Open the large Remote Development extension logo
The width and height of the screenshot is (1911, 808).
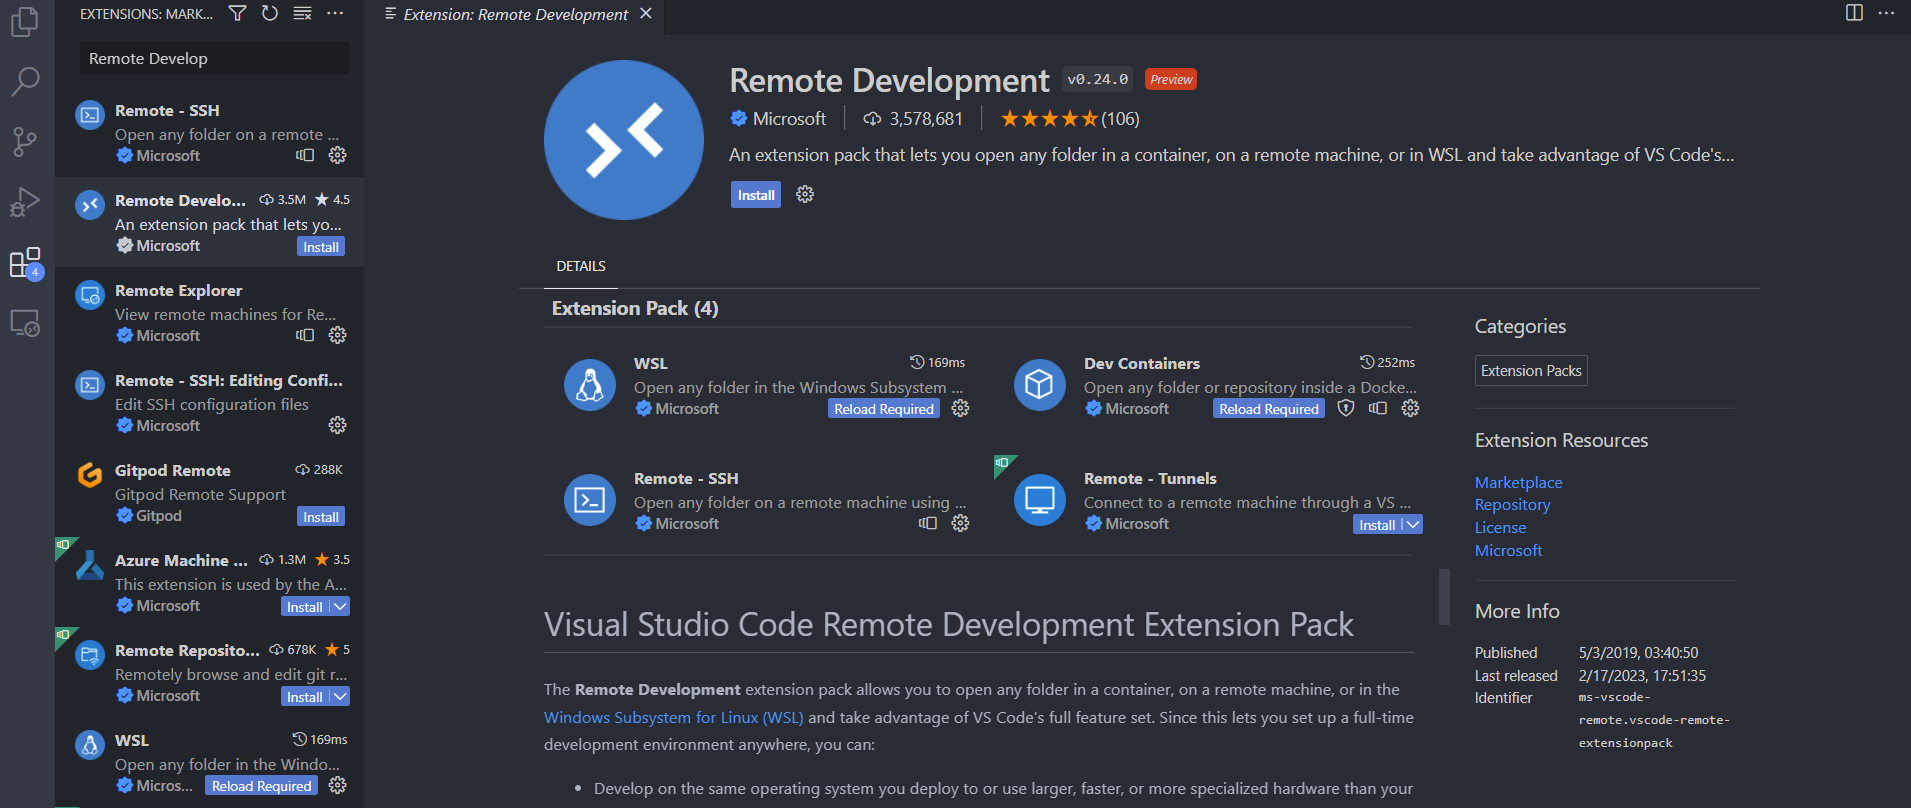[x=624, y=140]
